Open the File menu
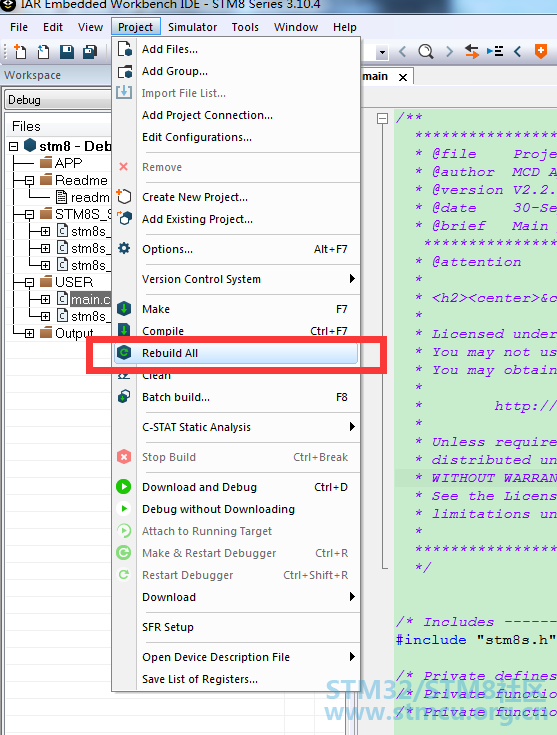The width and height of the screenshot is (557, 735). tap(19, 27)
